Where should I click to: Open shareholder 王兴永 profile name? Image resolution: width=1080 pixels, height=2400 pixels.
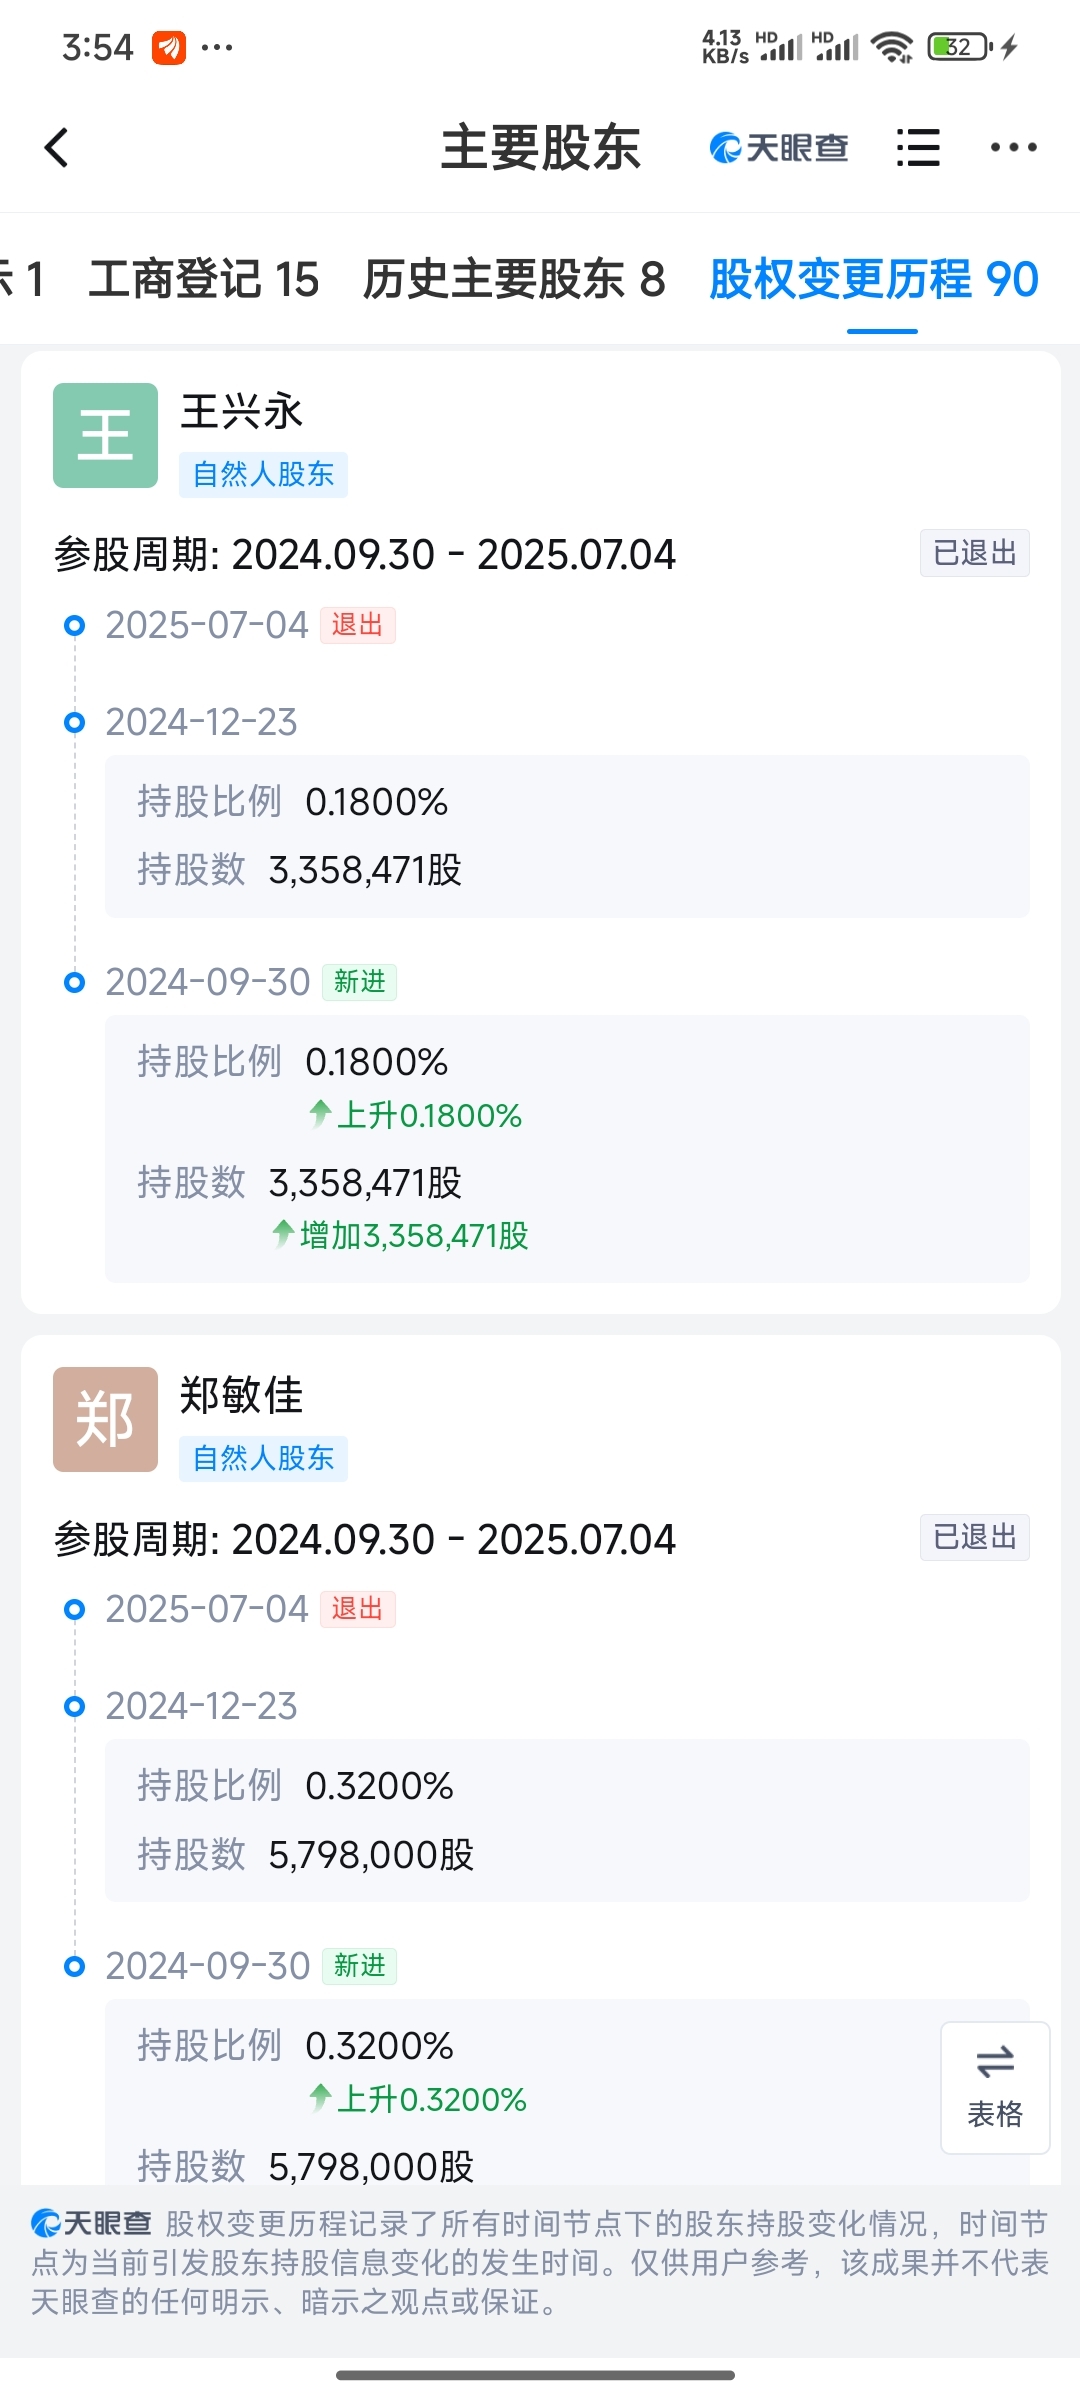[241, 411]
